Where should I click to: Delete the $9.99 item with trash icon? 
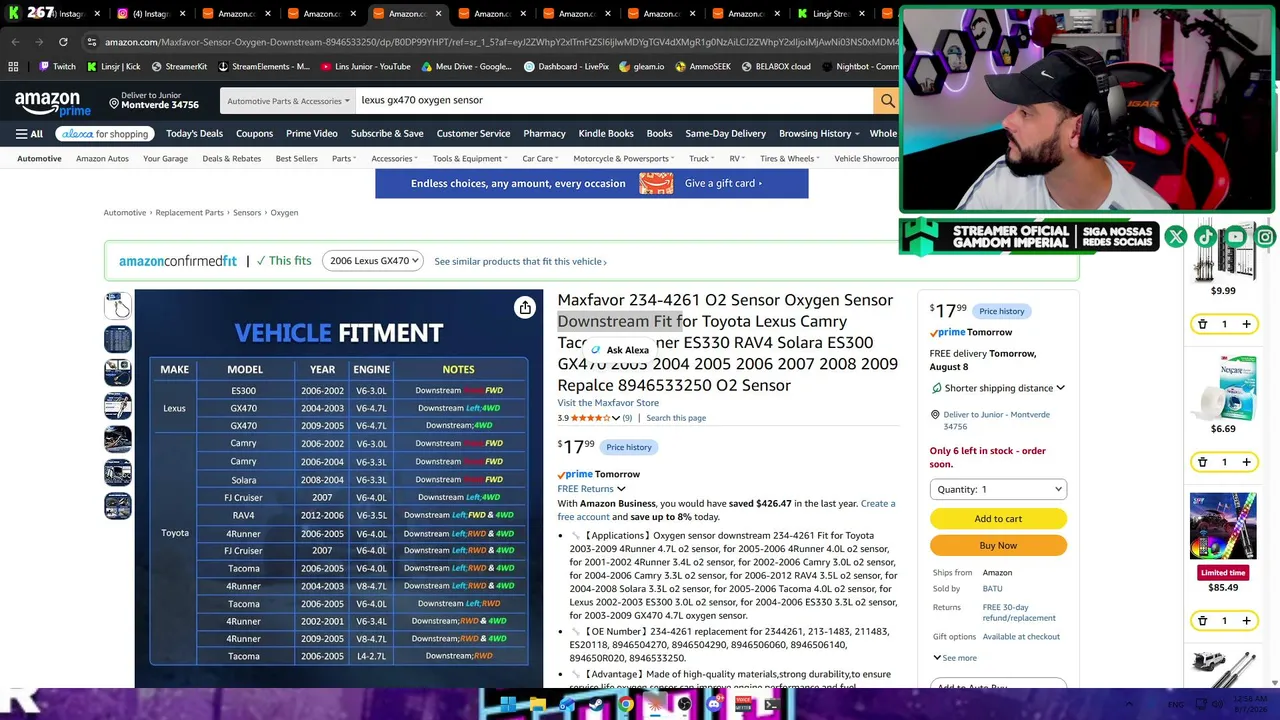click(1202, 324)
